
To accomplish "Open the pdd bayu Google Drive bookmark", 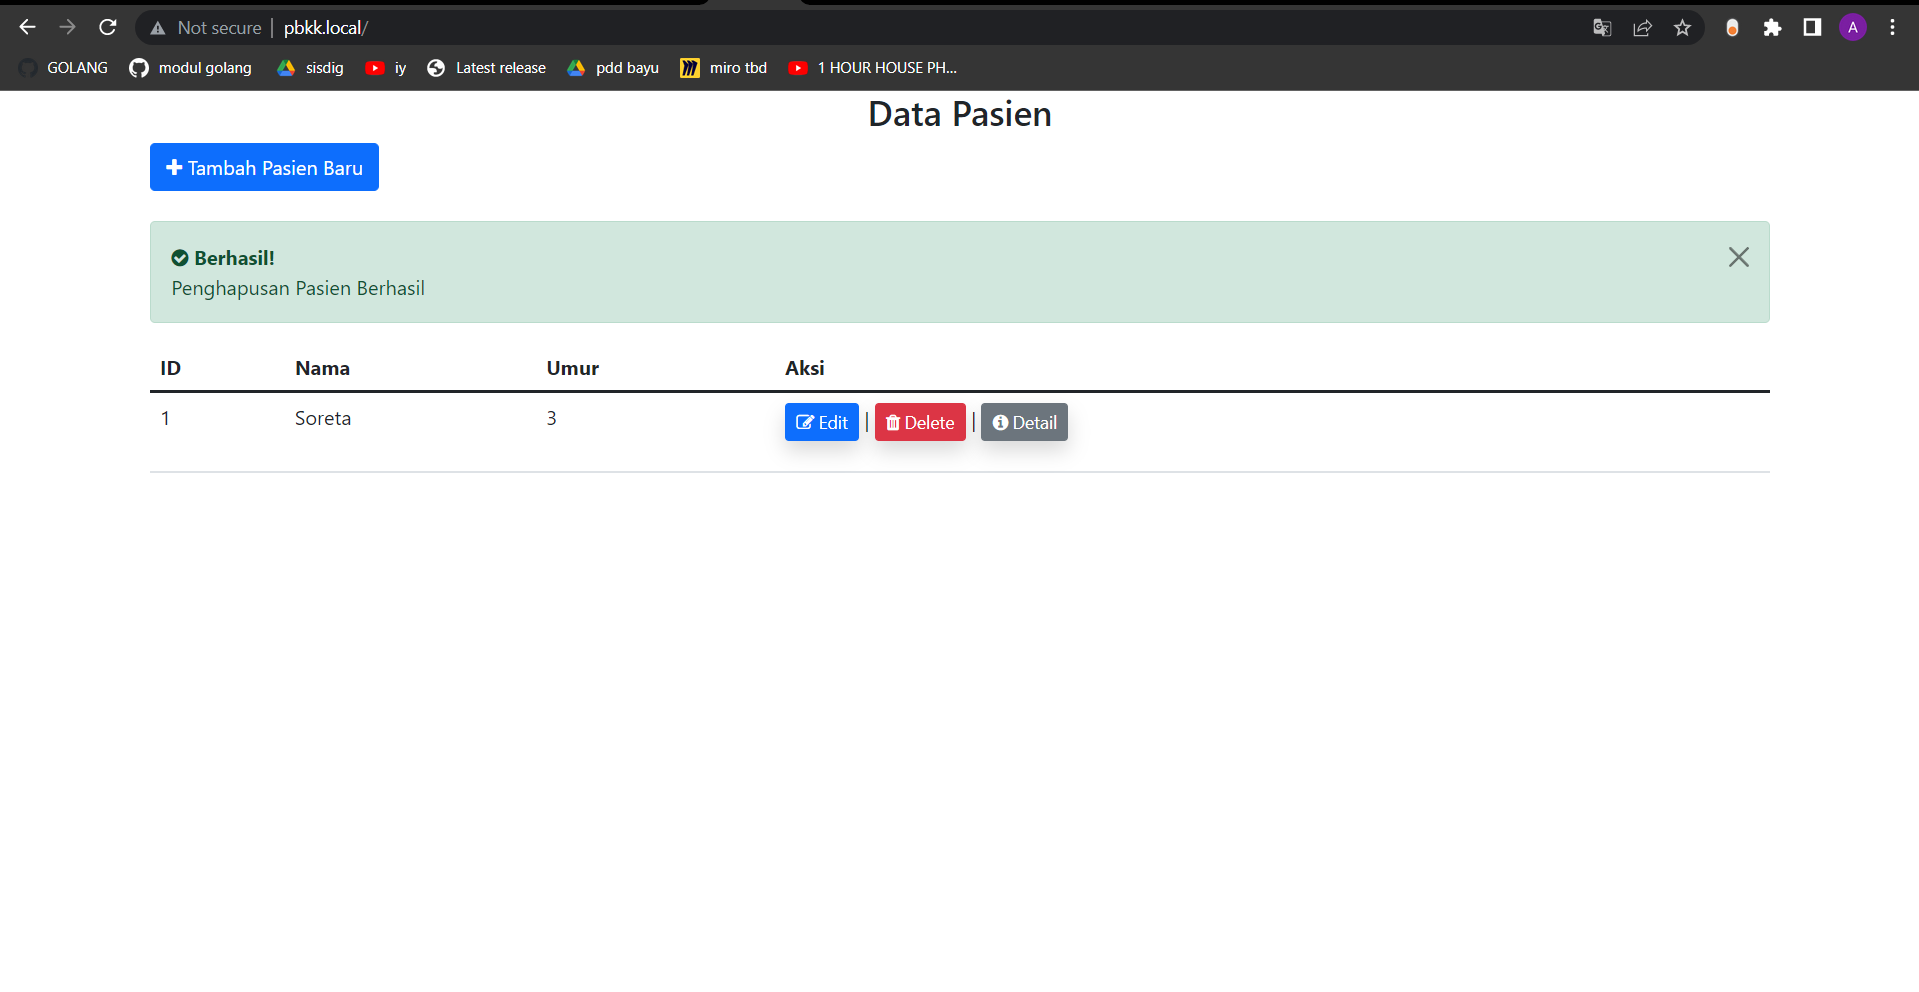I will point(612,68).
